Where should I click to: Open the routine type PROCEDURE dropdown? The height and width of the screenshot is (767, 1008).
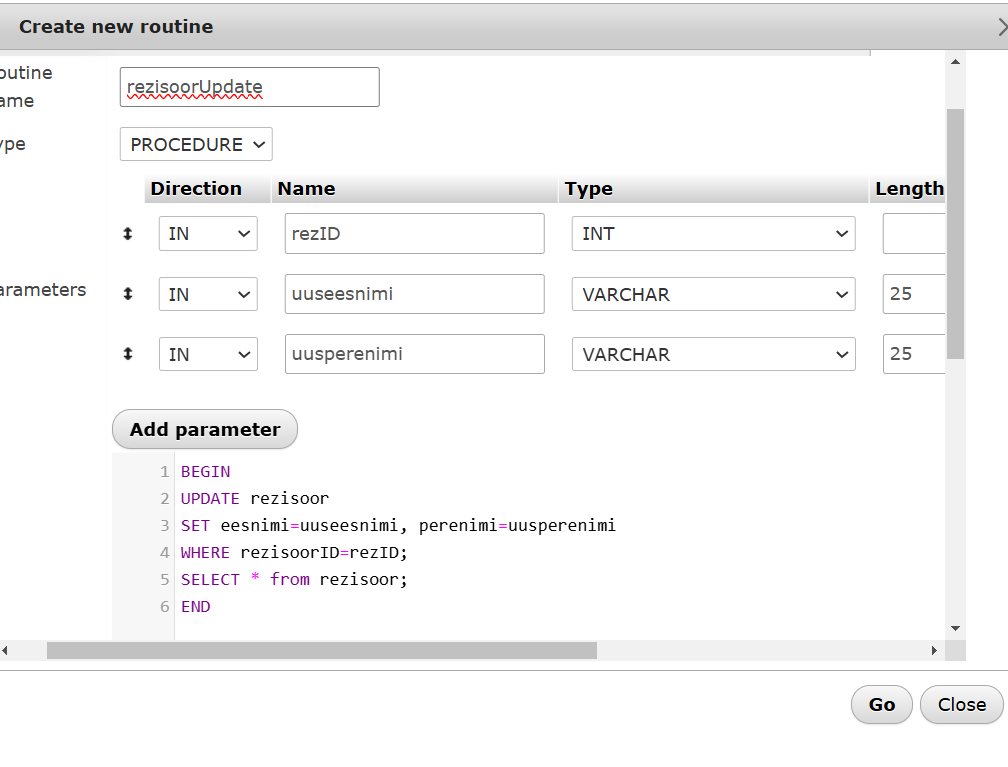(196, 144)
